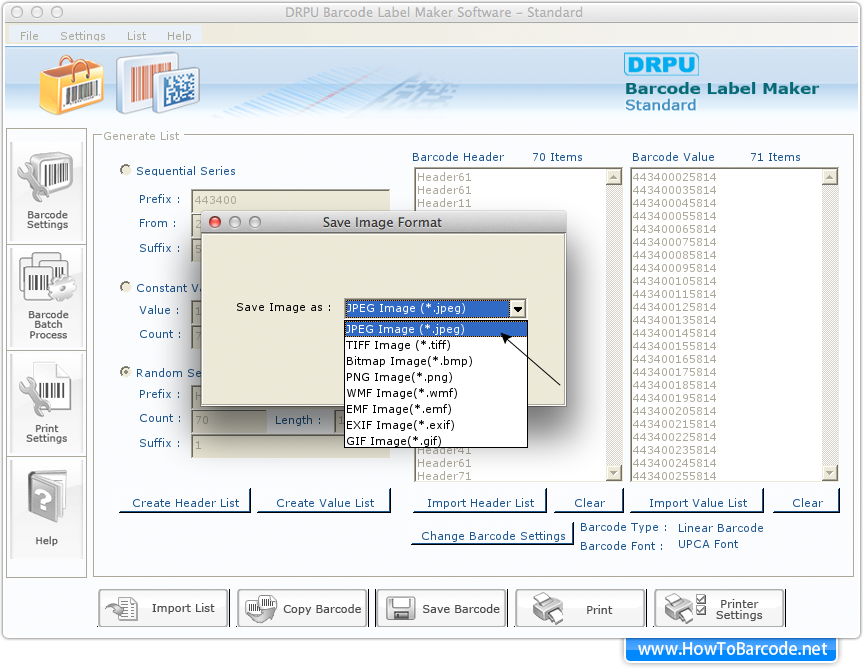Viewport: 863px width, 669px height.
Task: Choose JPEG Image (*.jpeg) from the list
Action: [436, 329]
